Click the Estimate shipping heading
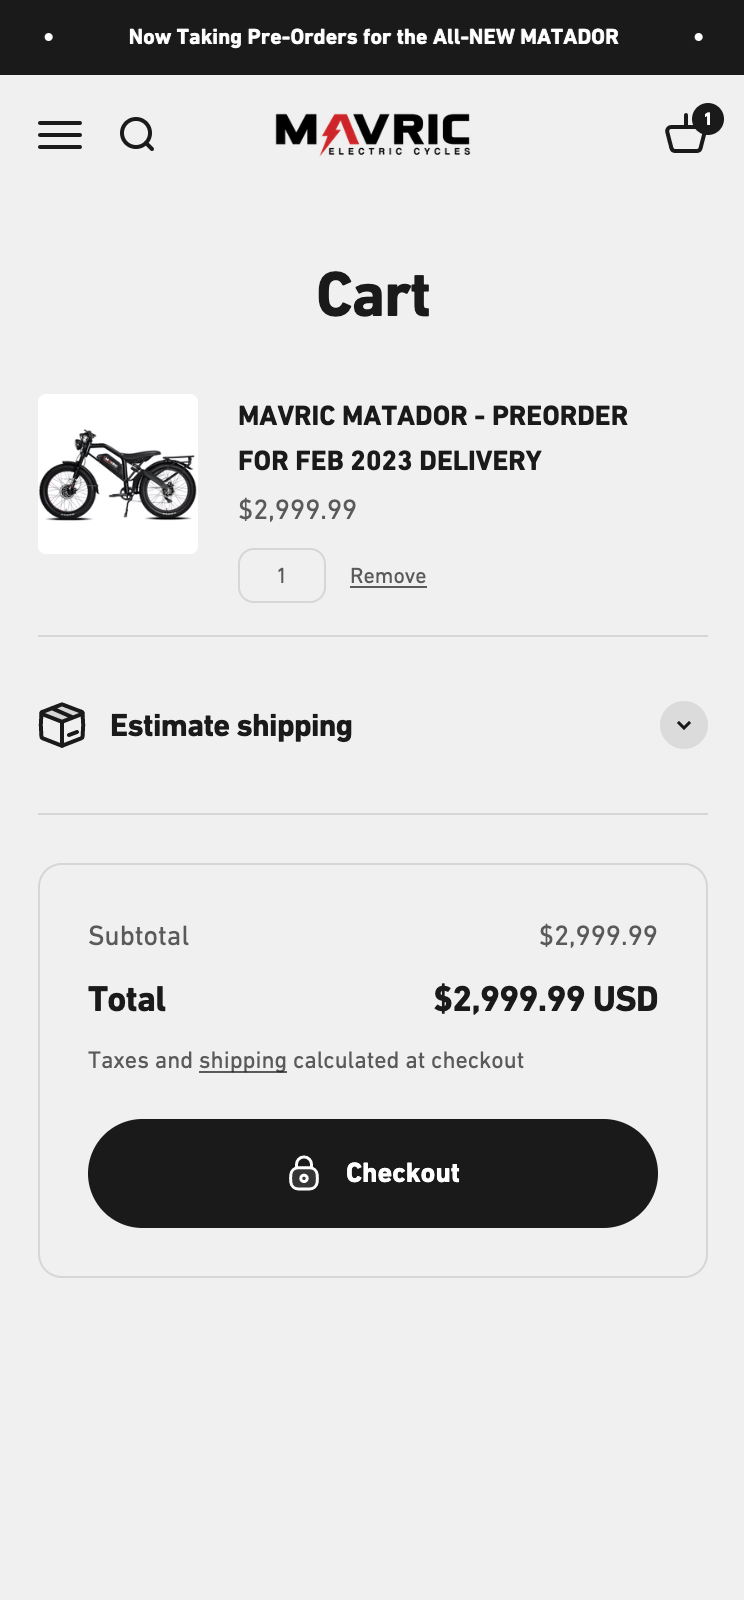This screenshot has height=1600, width=744. click(x=231, y=725)
